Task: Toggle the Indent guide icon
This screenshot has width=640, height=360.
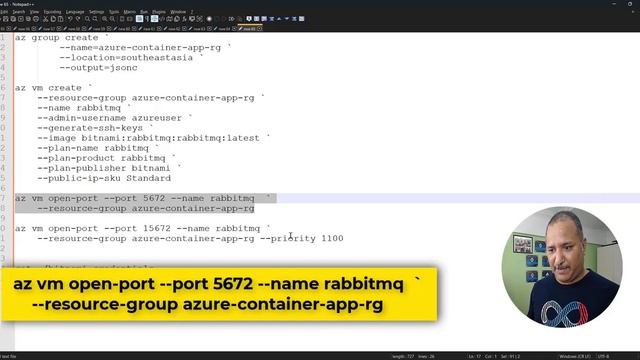Action: 154,19
